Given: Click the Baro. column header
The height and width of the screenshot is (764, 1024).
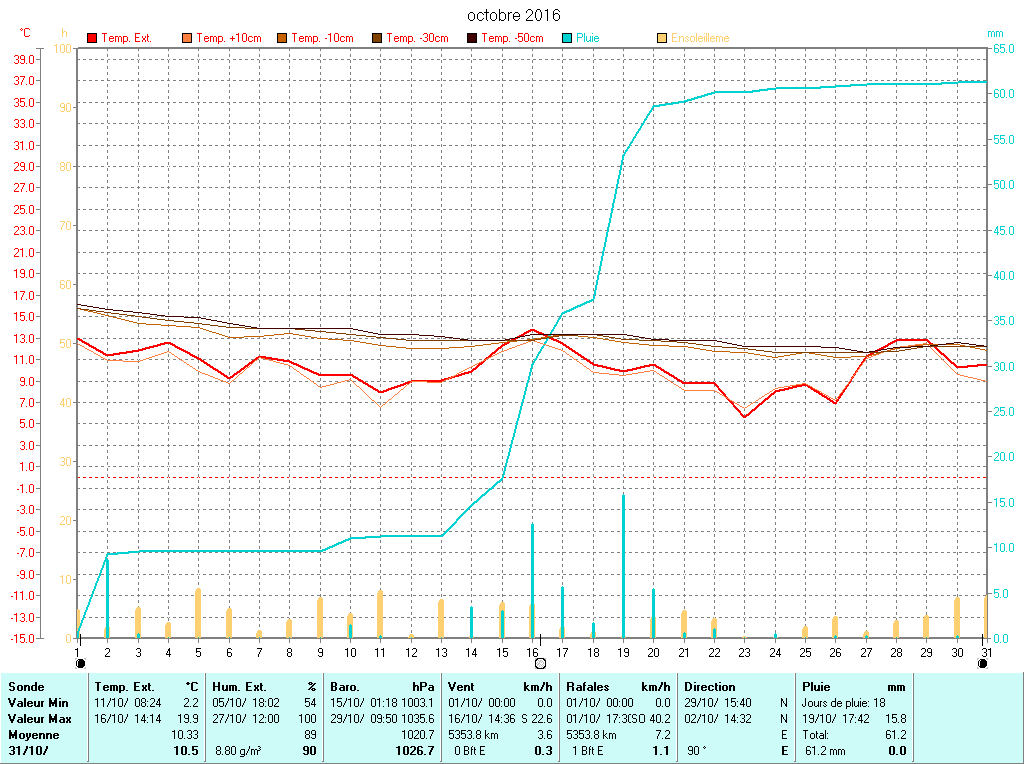Looking at the screenshot, I should coord(345,687).
